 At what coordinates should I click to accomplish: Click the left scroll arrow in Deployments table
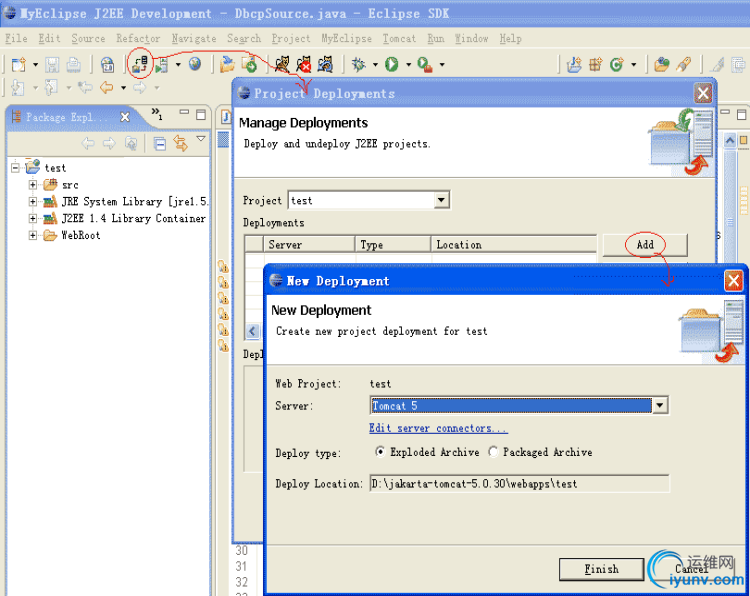click(252, 331)
